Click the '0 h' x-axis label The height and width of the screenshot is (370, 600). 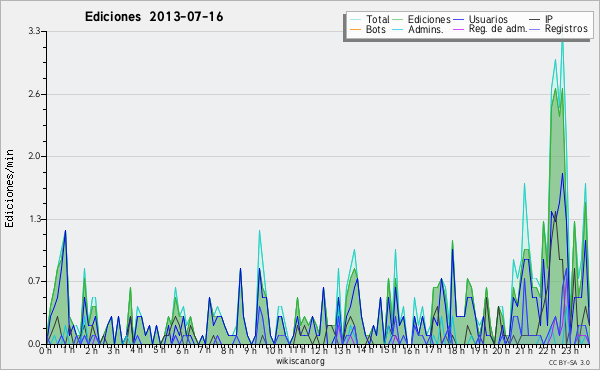(x=45, y=350)
